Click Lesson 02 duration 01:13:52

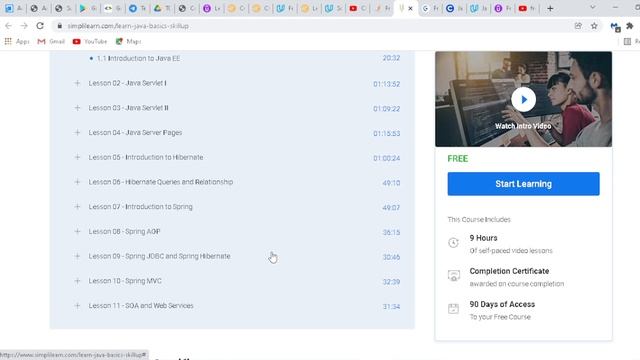387,84
